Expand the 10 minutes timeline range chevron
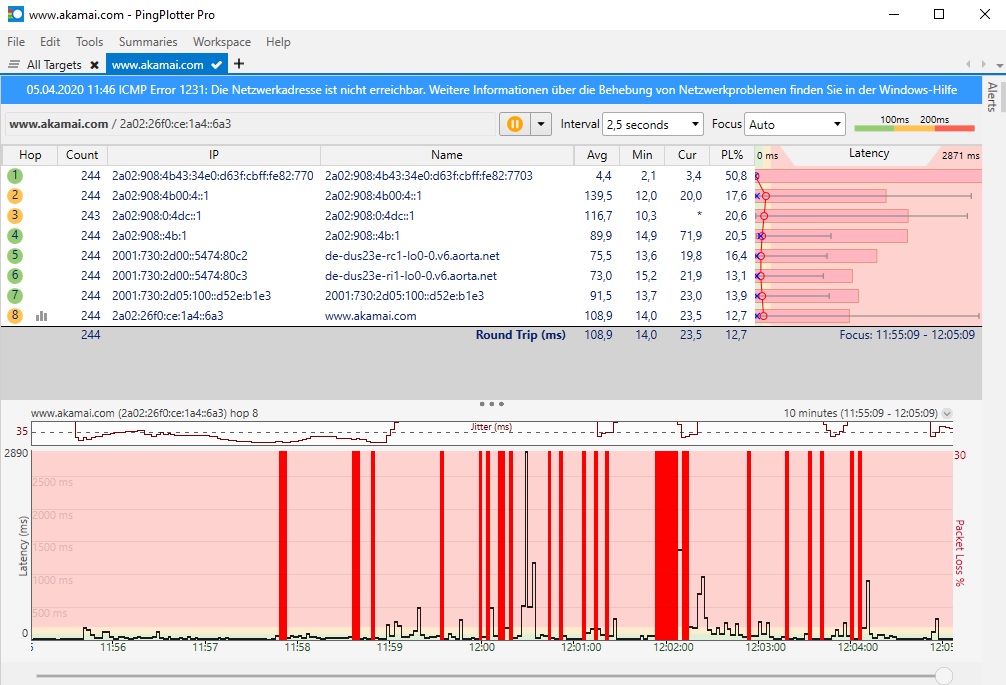This screenshot has height=685, width=1006. (x=946, y=414)
